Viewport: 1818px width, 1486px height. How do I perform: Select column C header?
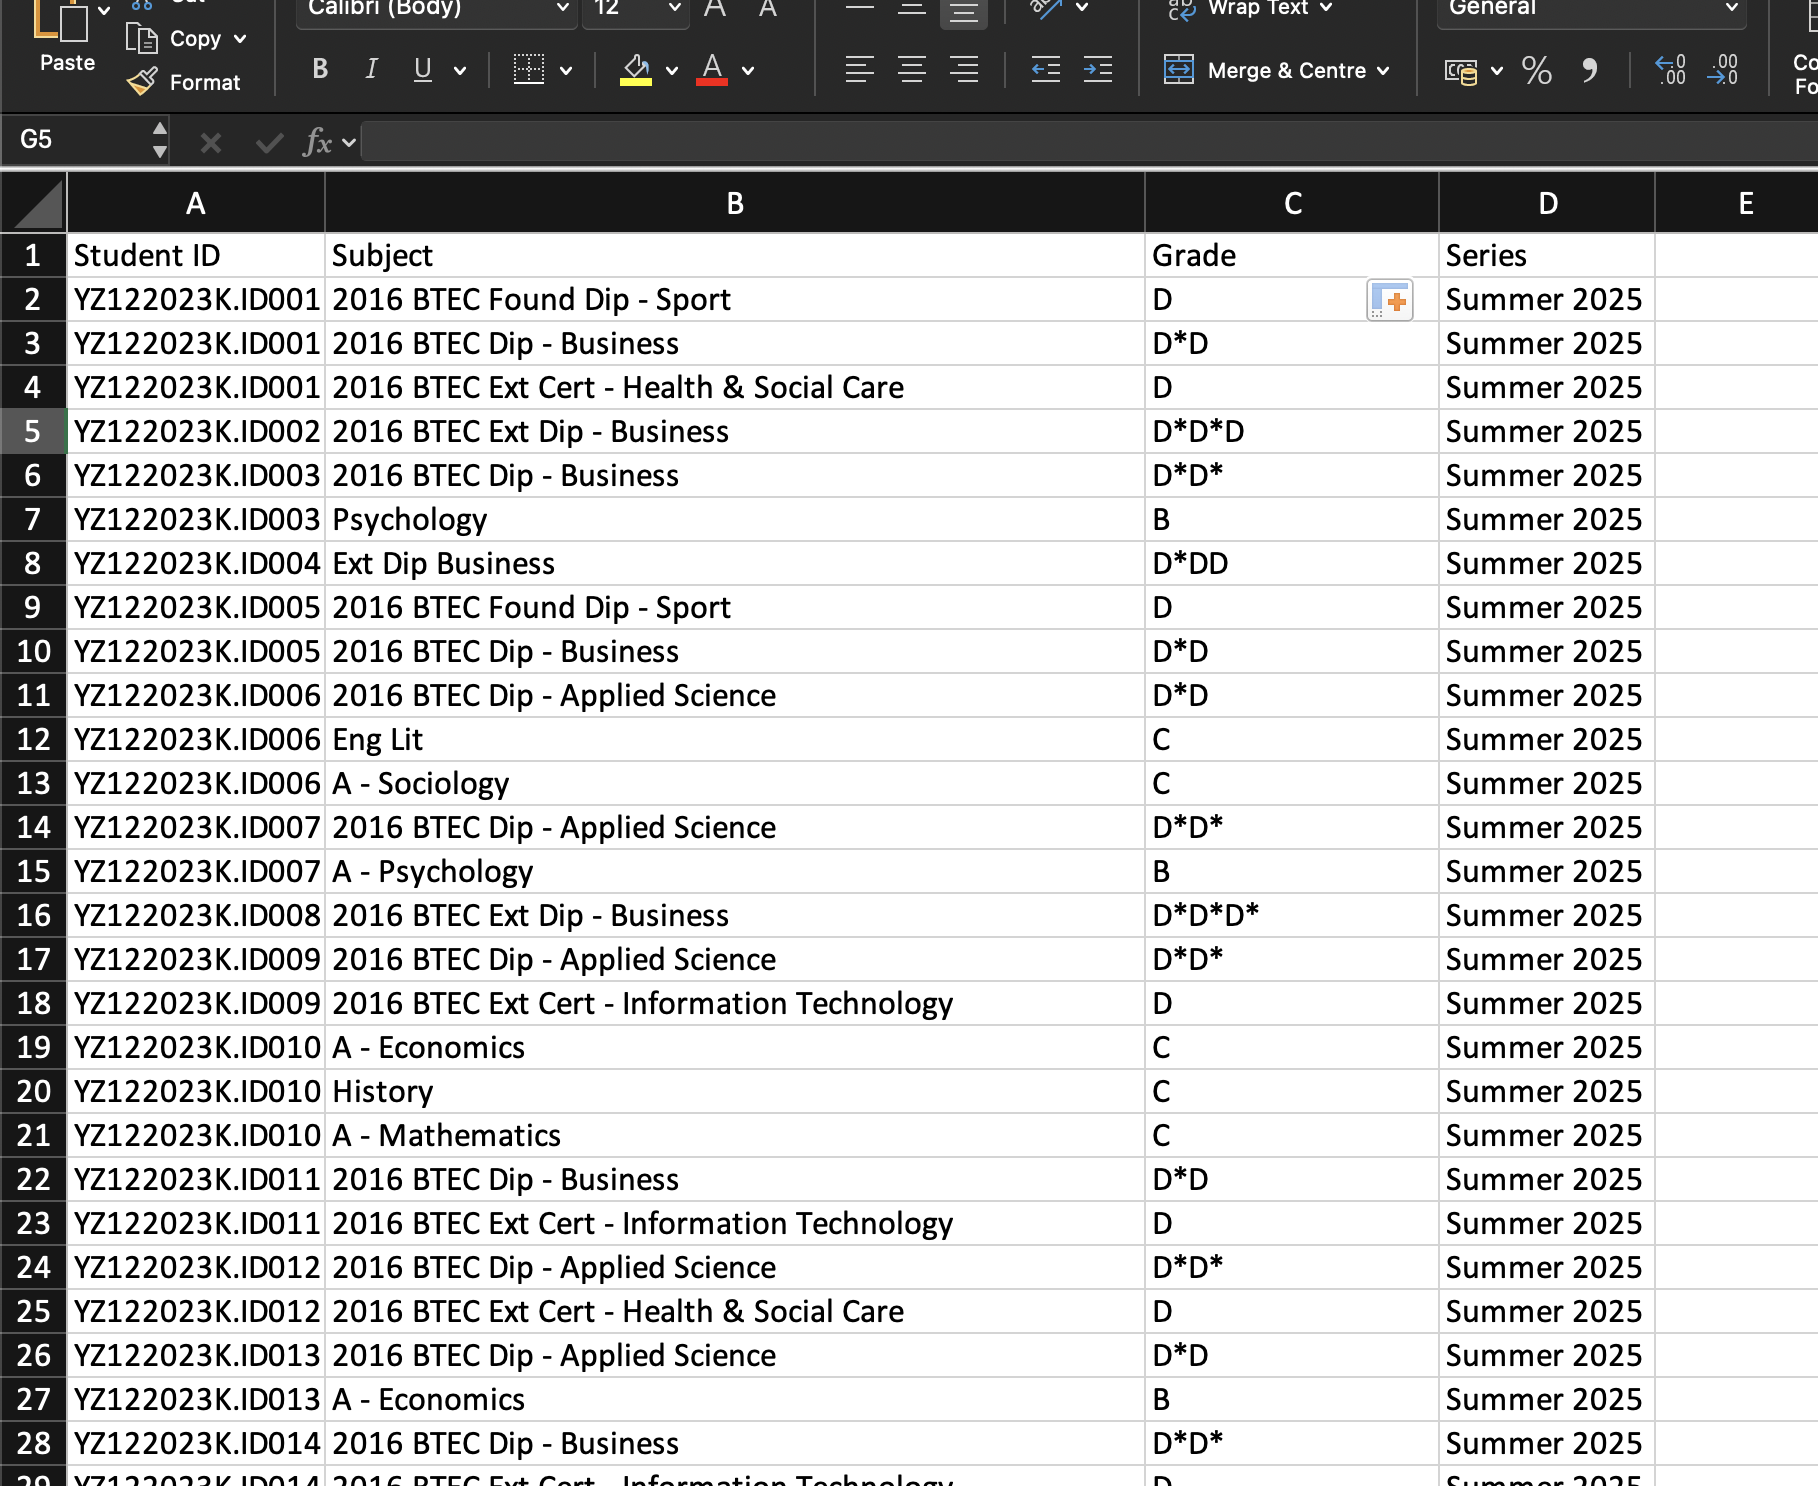(1292, 203)
